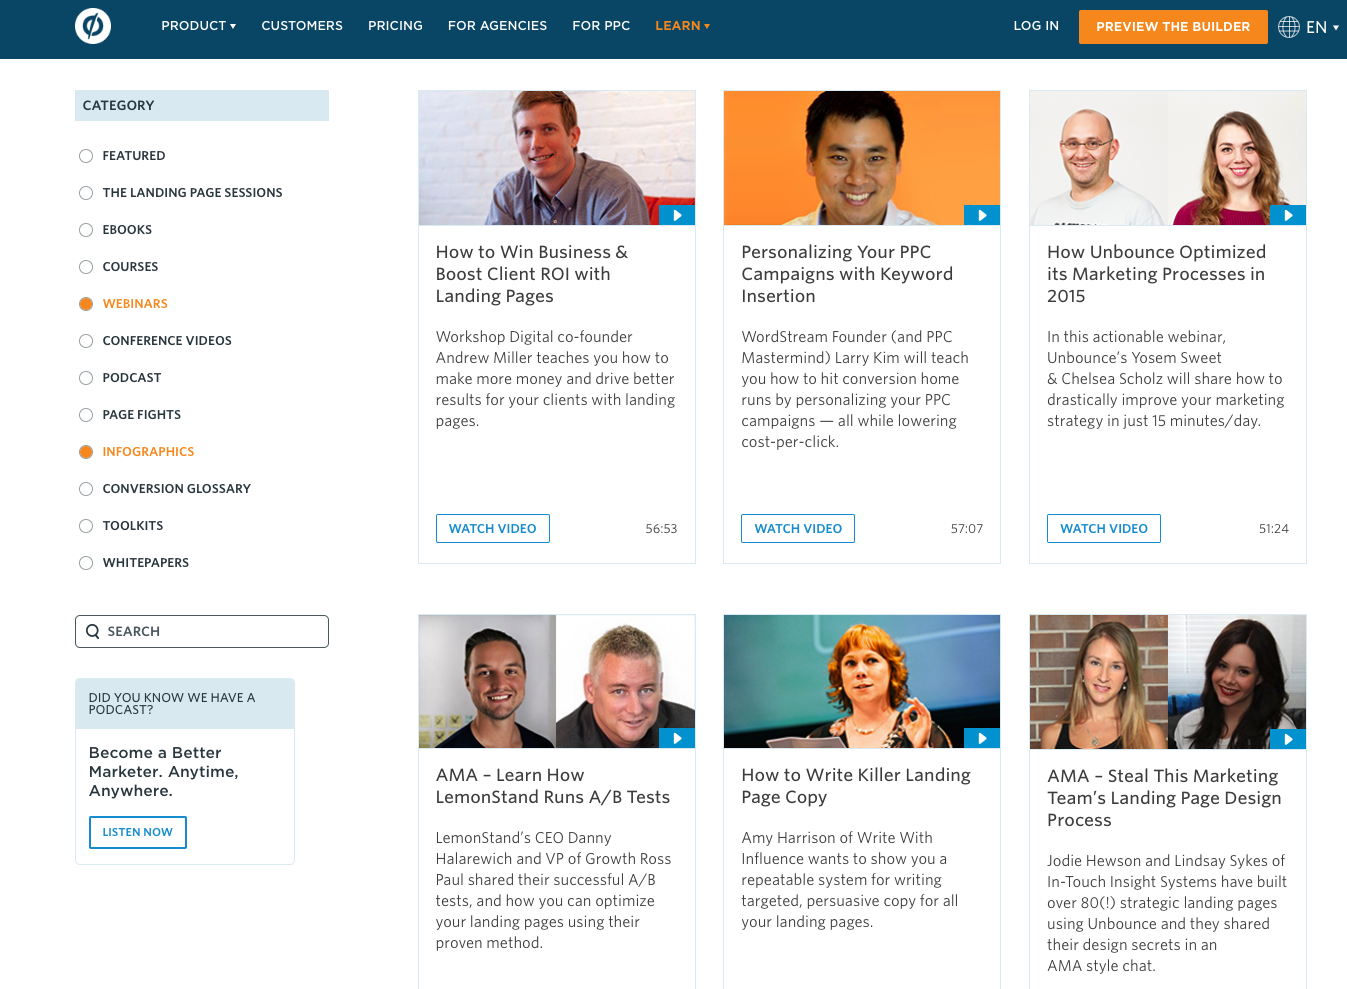Open the Pricing nav item
1347x989 pixels.
[395, 26]
